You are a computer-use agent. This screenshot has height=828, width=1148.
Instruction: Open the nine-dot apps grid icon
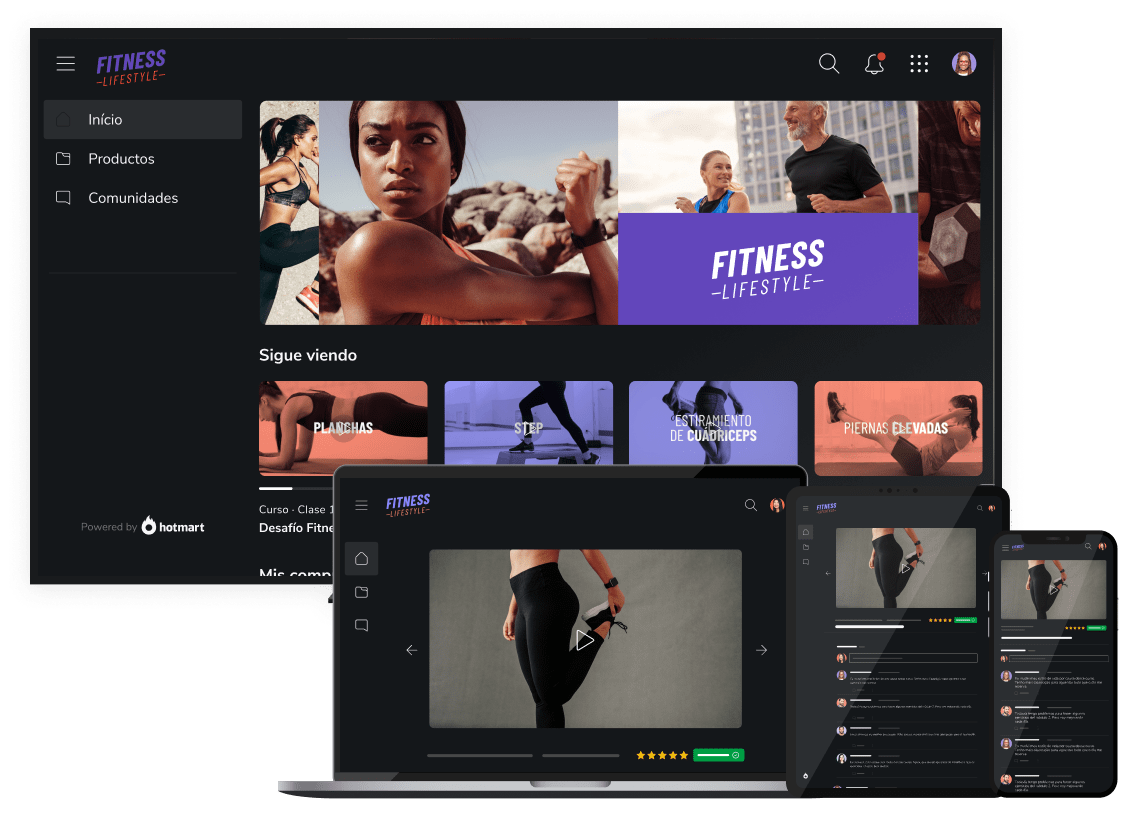(x=919, y=64)
